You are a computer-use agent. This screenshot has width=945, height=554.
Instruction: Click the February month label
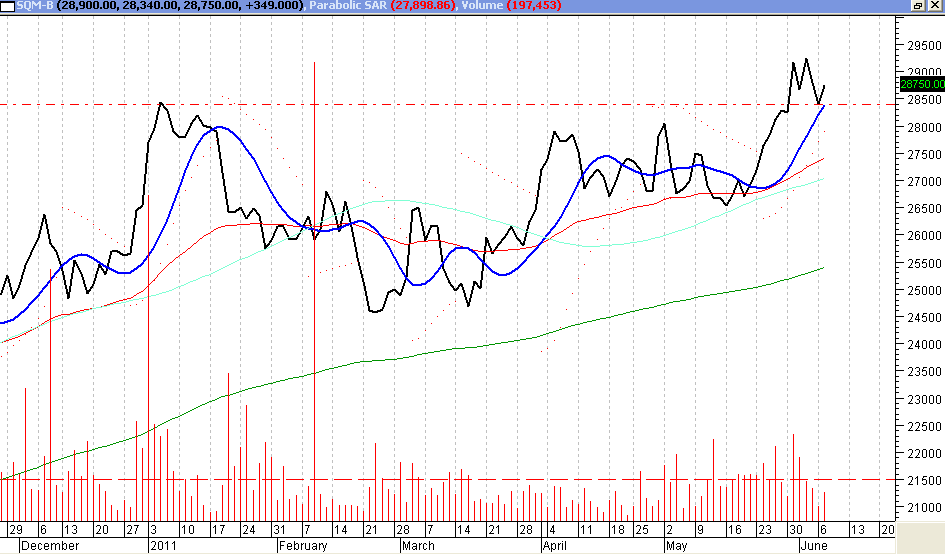coord(303,546)
